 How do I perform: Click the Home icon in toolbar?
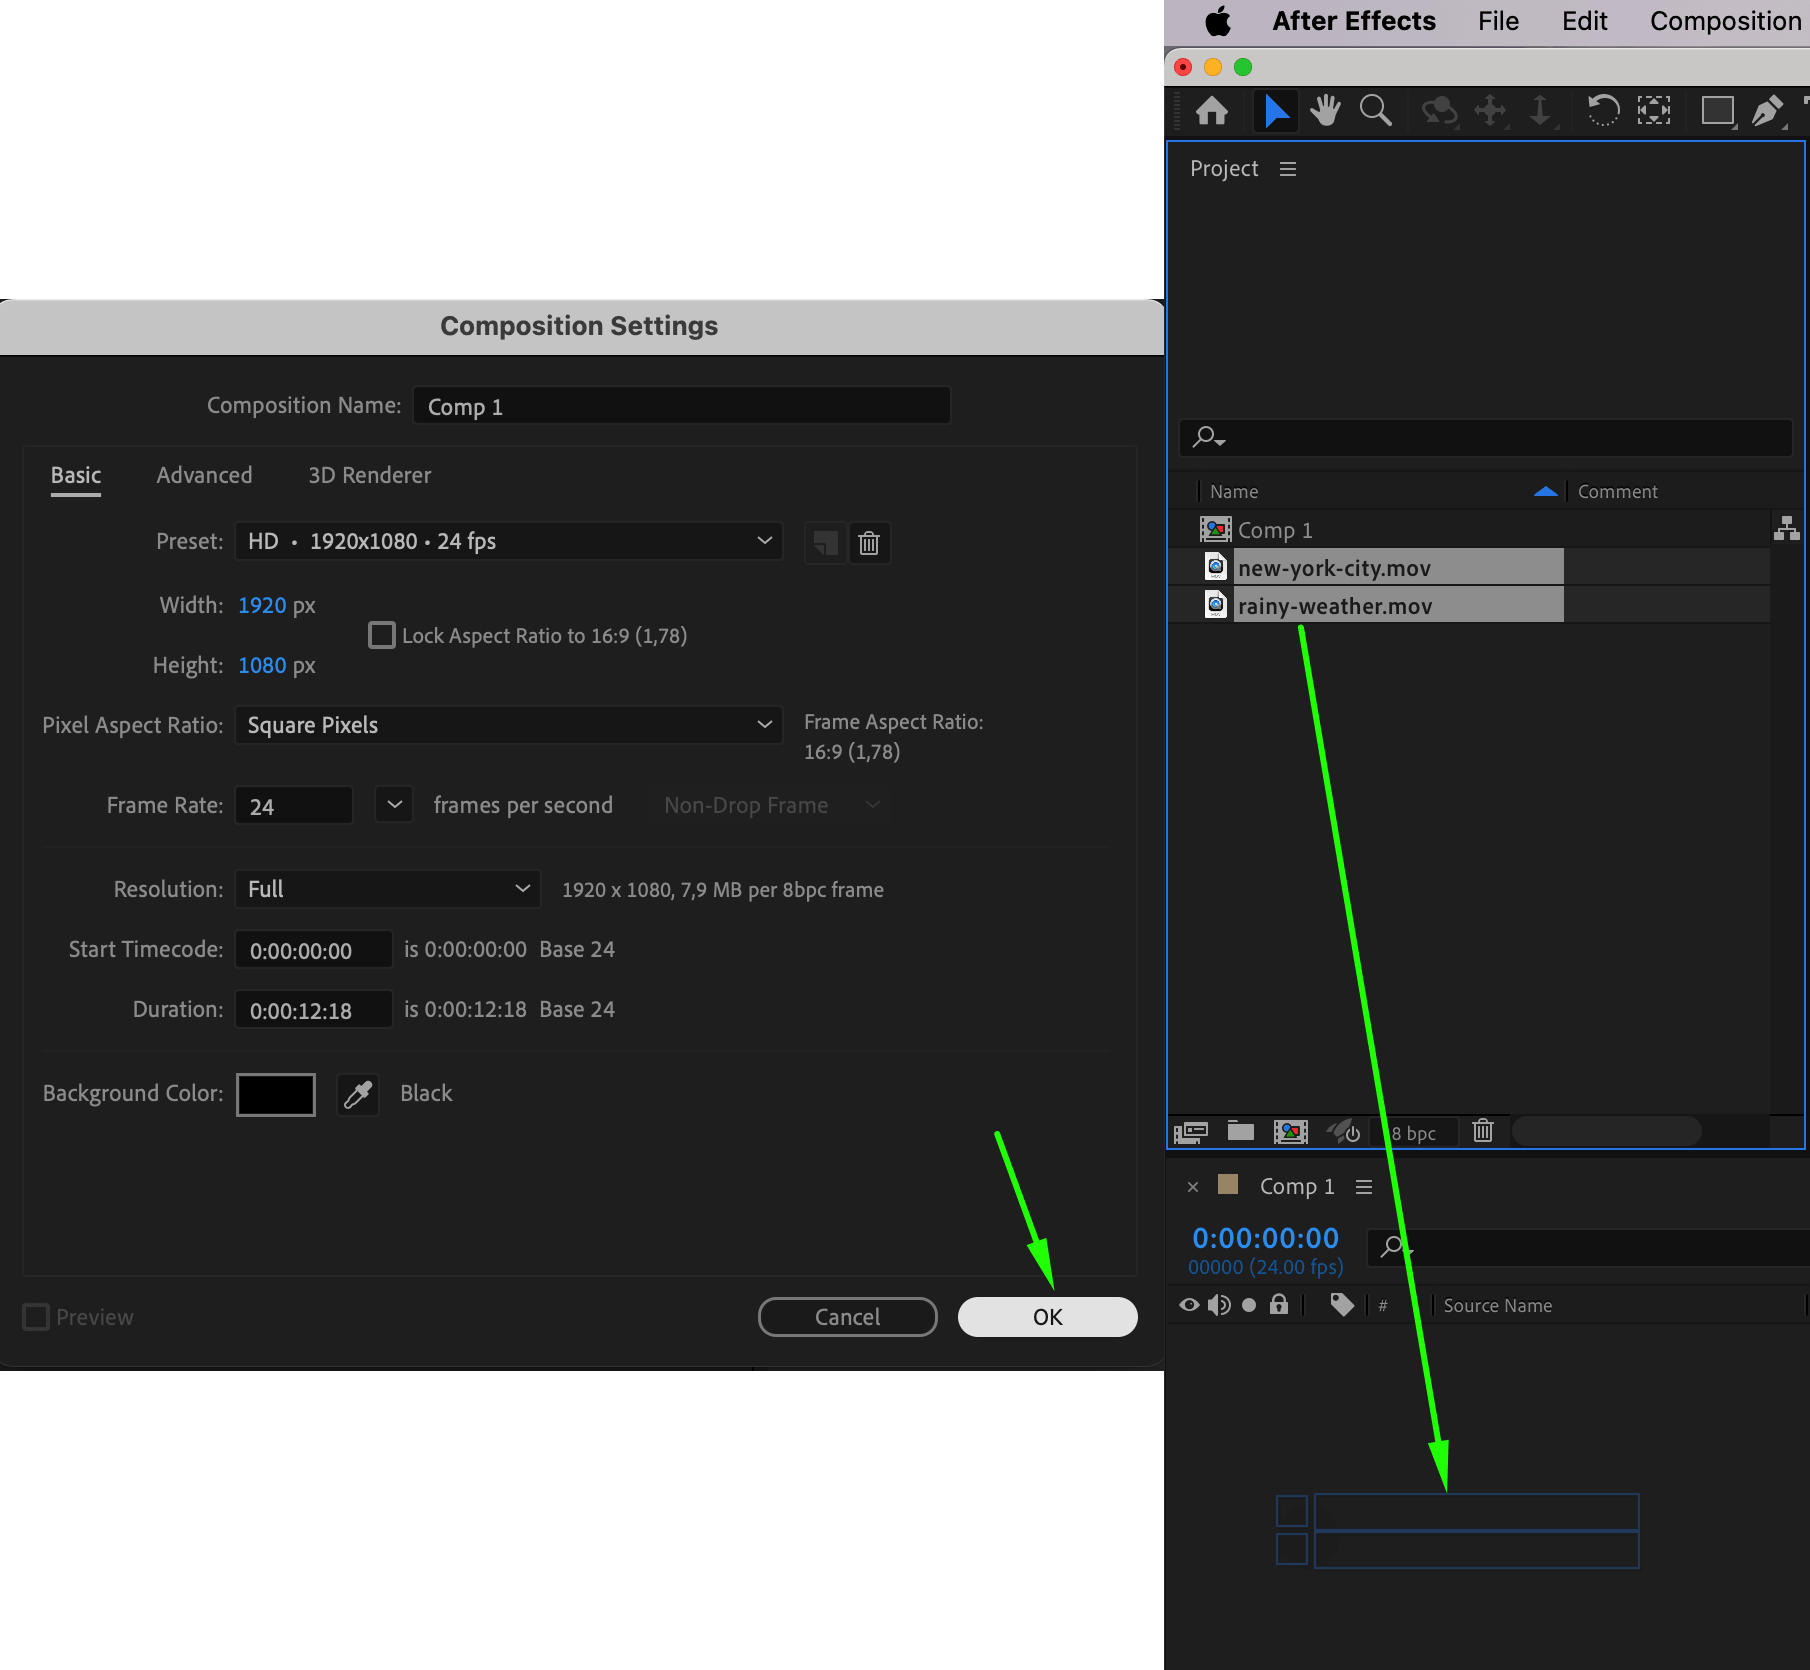coord(1212,110)
